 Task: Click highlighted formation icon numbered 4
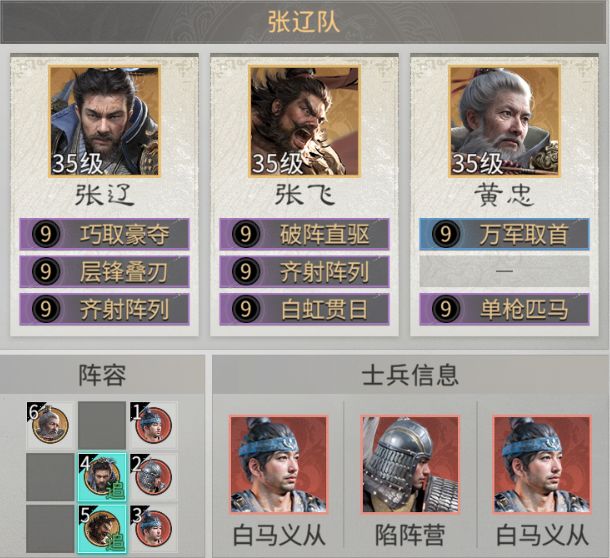click(102, 477)
